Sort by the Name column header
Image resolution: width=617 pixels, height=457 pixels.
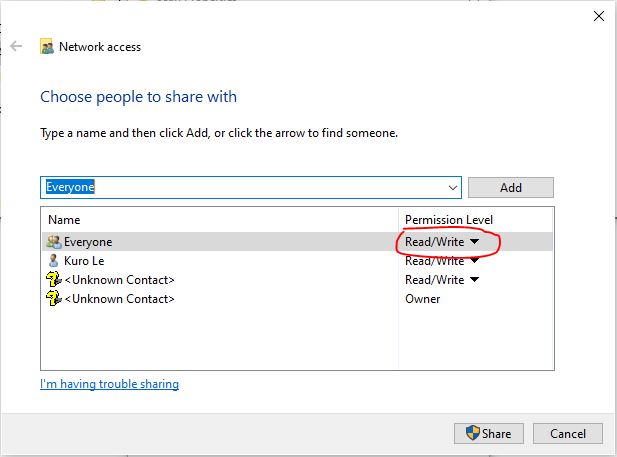click(64, 219)
